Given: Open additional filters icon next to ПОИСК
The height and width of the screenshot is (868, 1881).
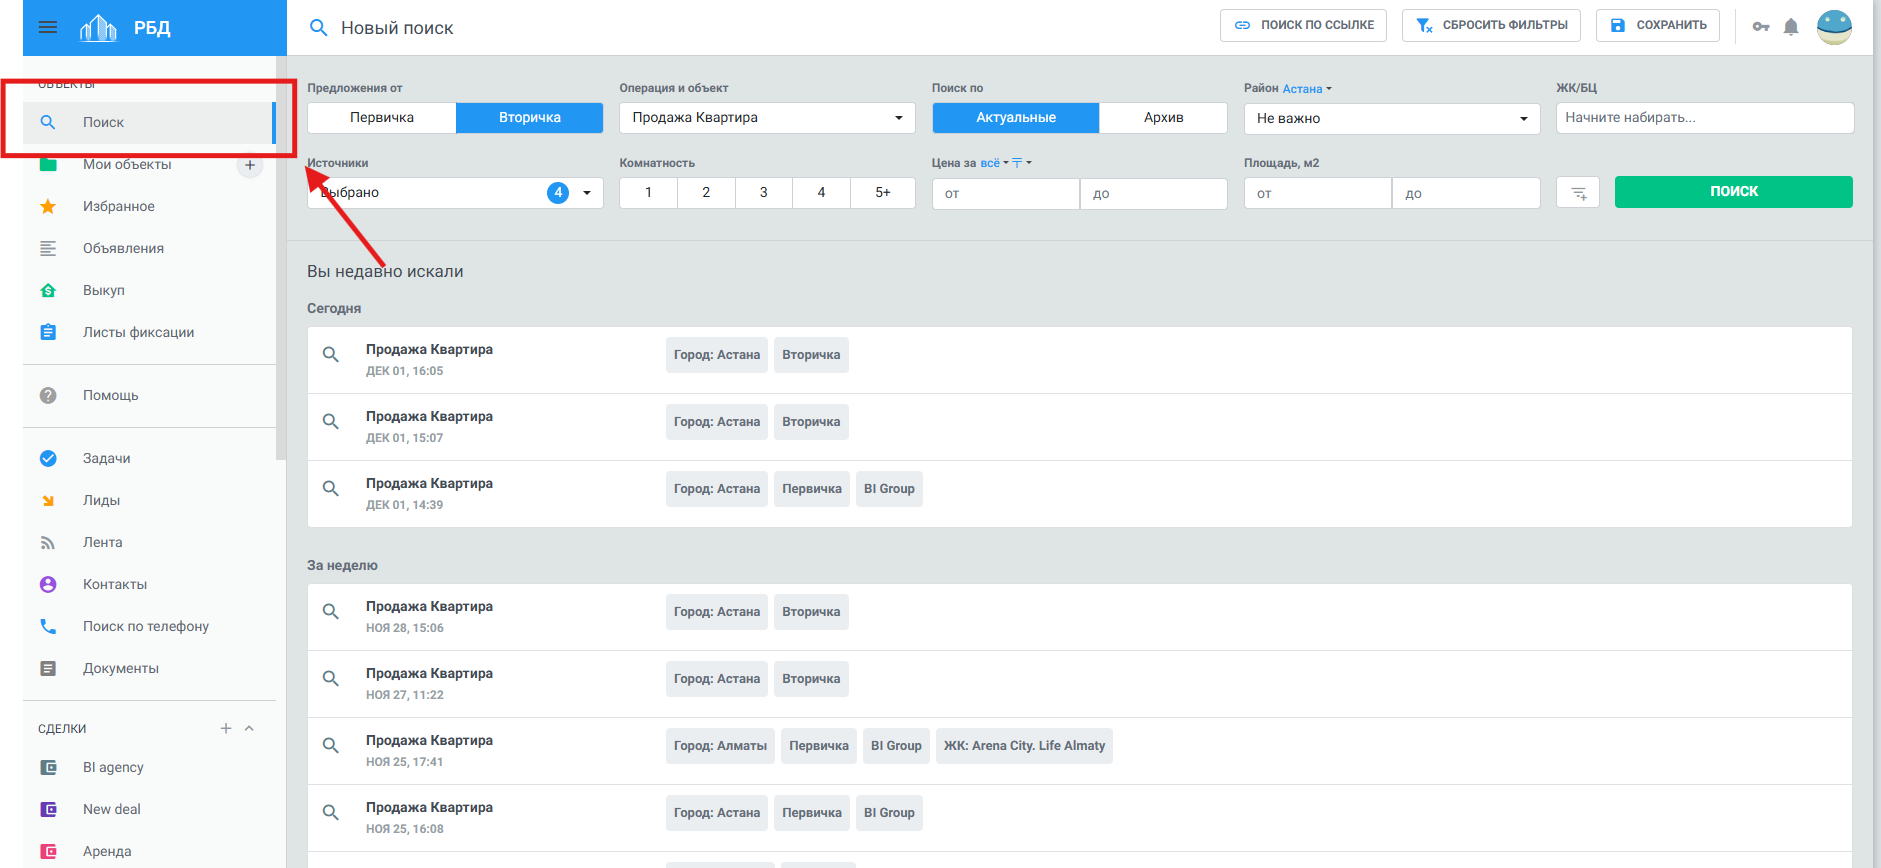Looking at the screenshot, I should [1578, 193].
